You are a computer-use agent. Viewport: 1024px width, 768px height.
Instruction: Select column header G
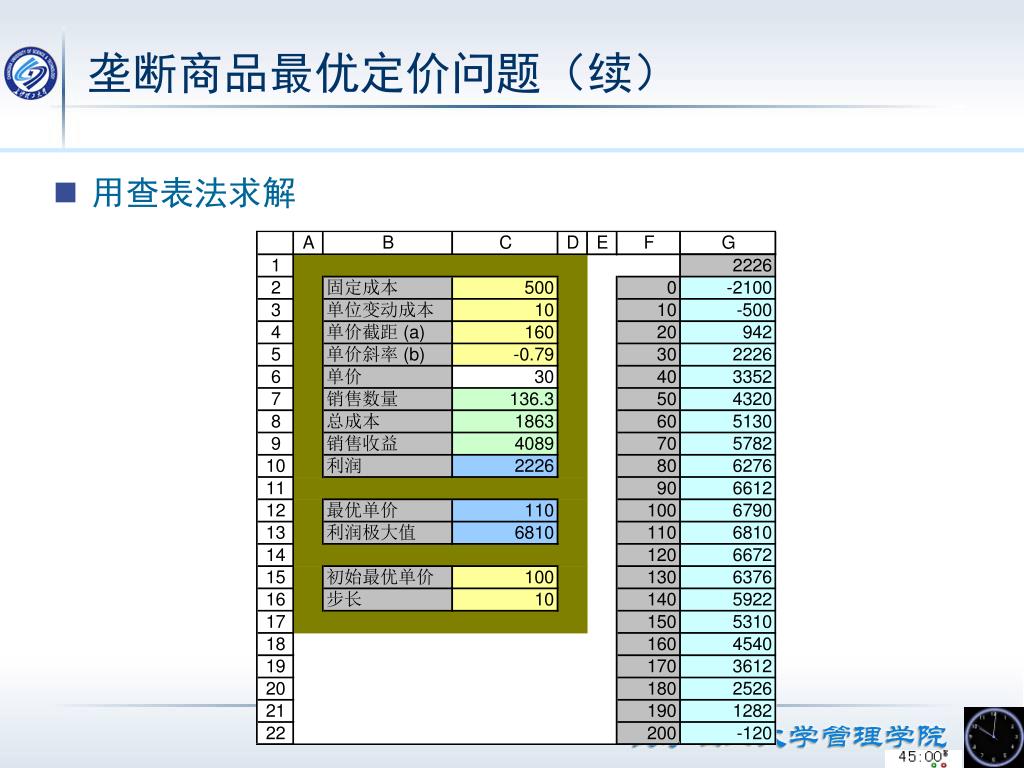click(728, 243)
